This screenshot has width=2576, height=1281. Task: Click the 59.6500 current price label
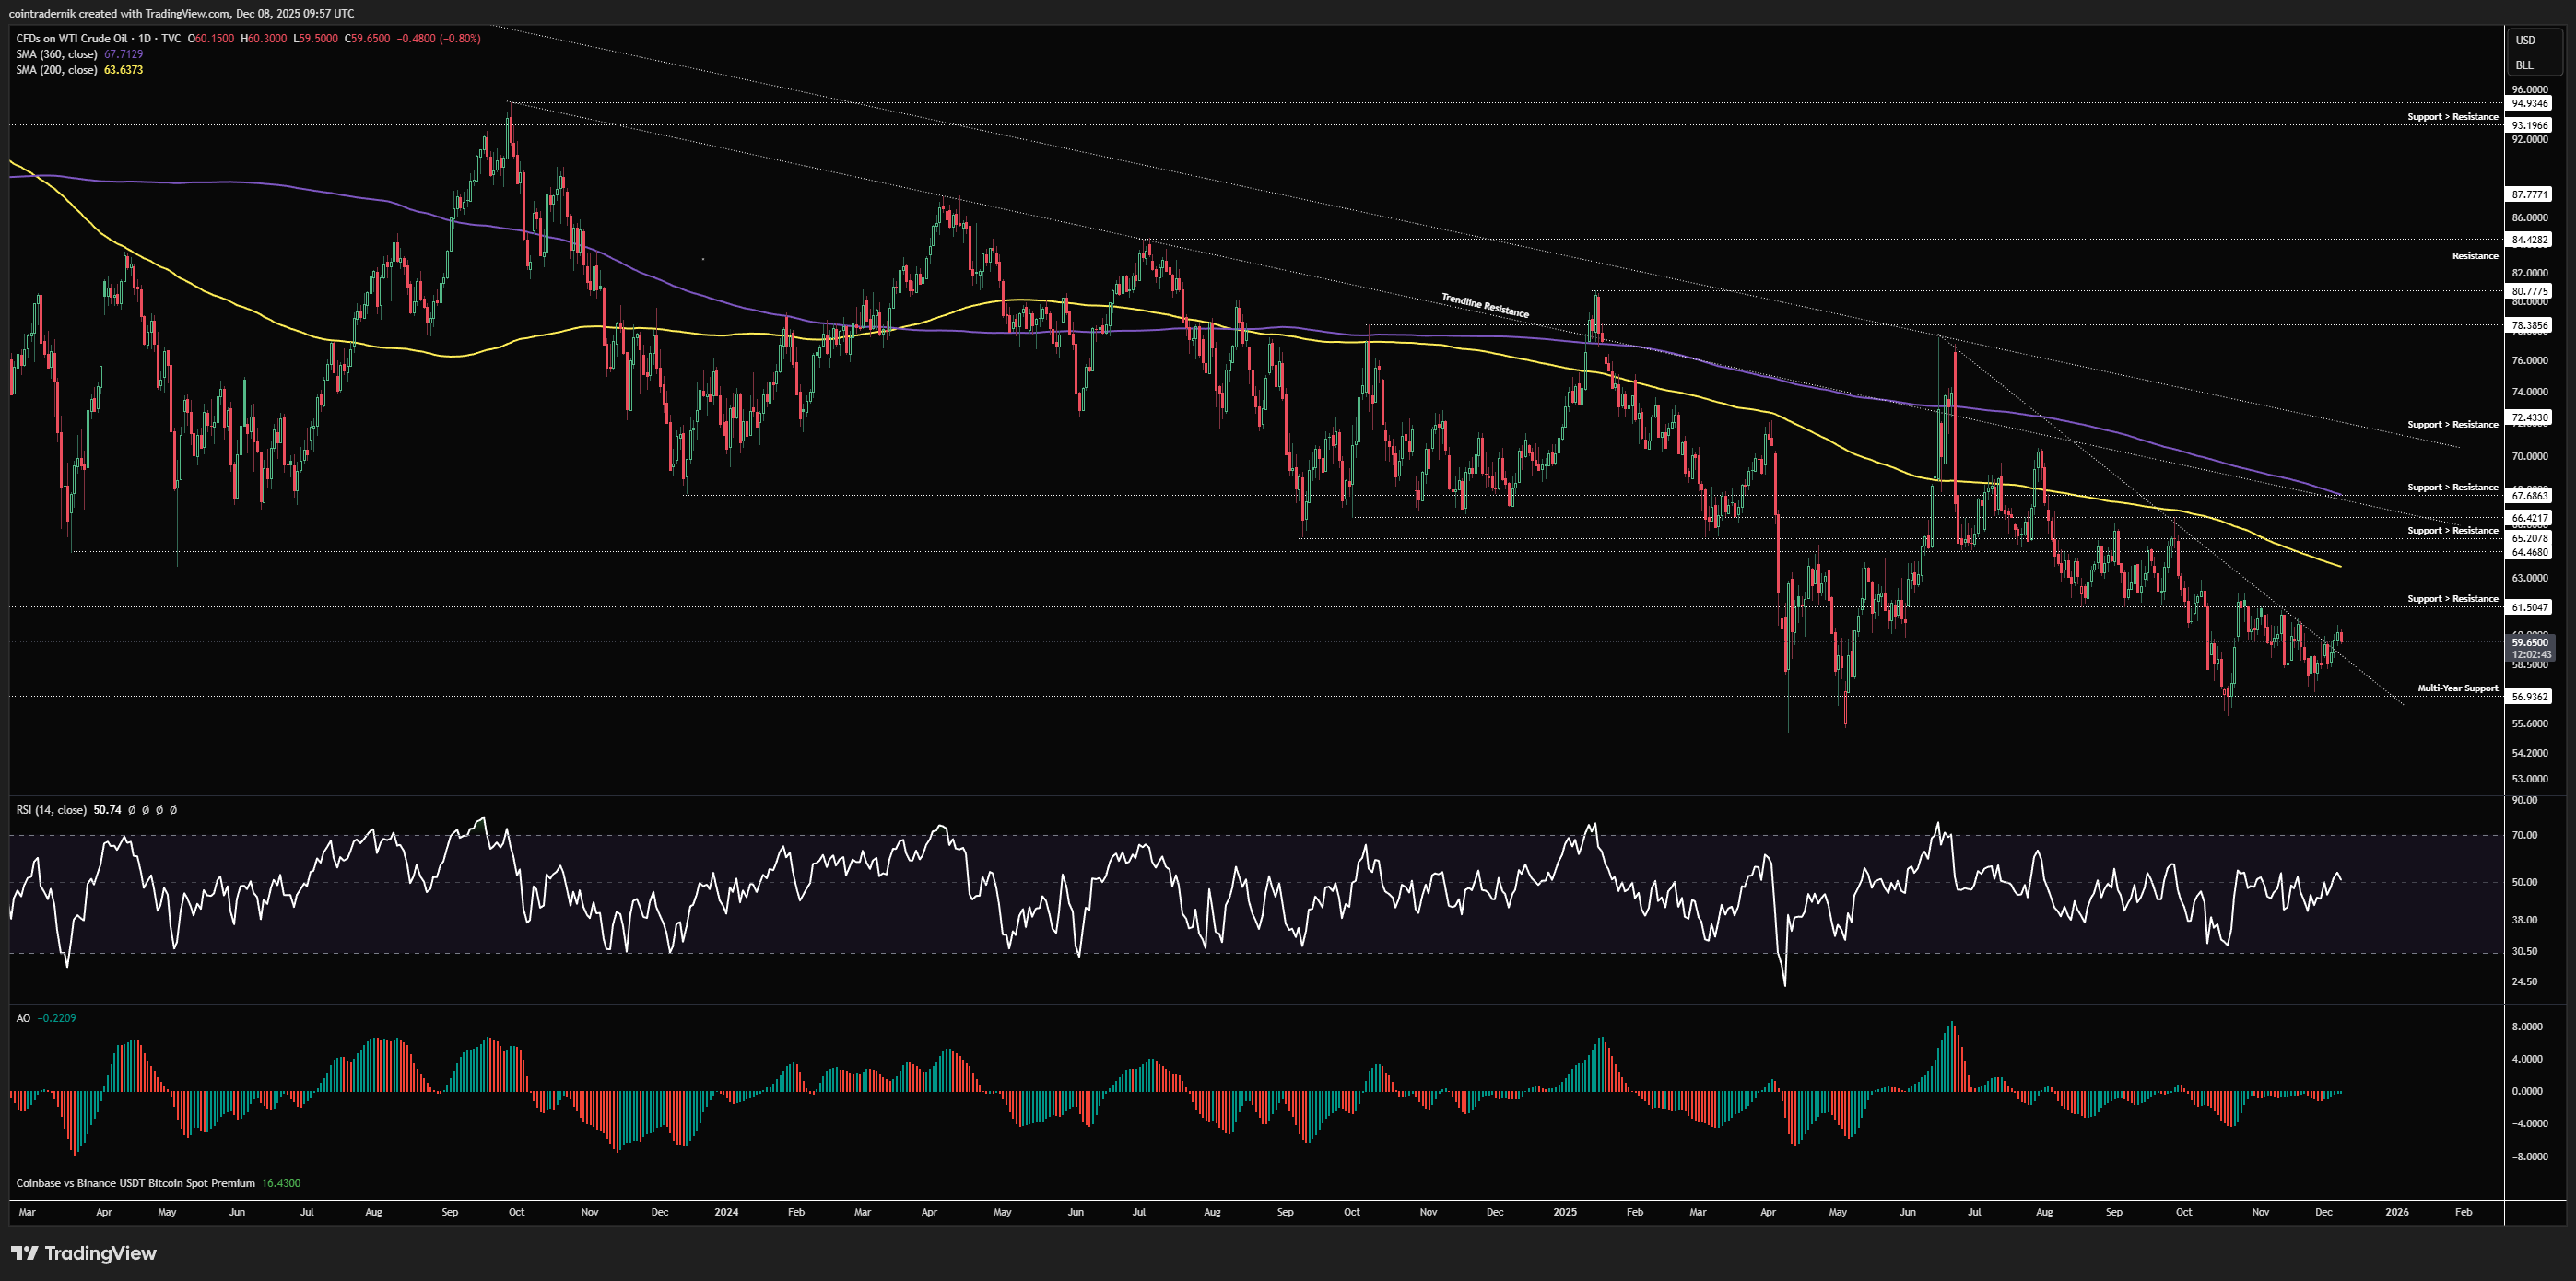point(2530,642)
